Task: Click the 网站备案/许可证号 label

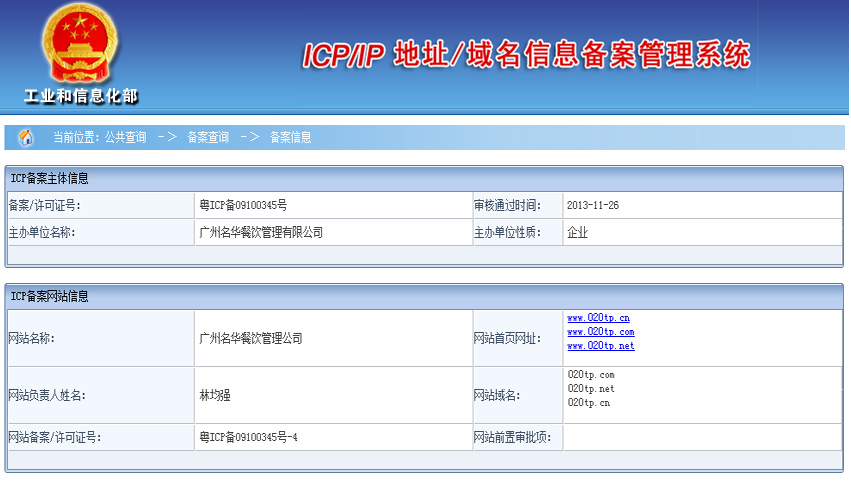Action: pos(55,437)
